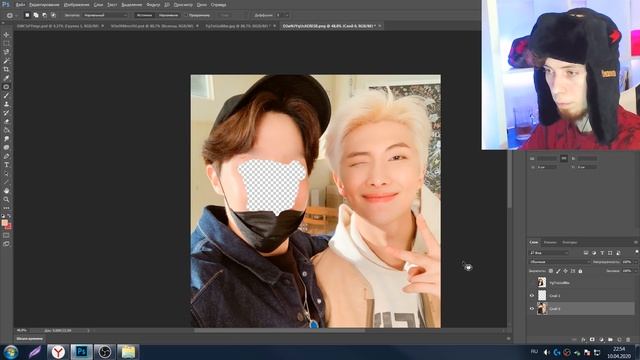
Task: Toggle layer filtering switch on or off
Action: pyautogui.click(x=637, y=252)
